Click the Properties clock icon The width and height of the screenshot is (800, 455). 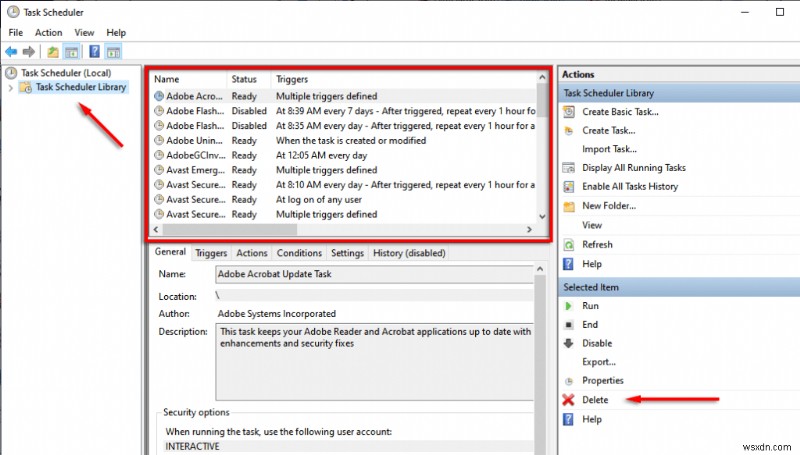[568, 381]
